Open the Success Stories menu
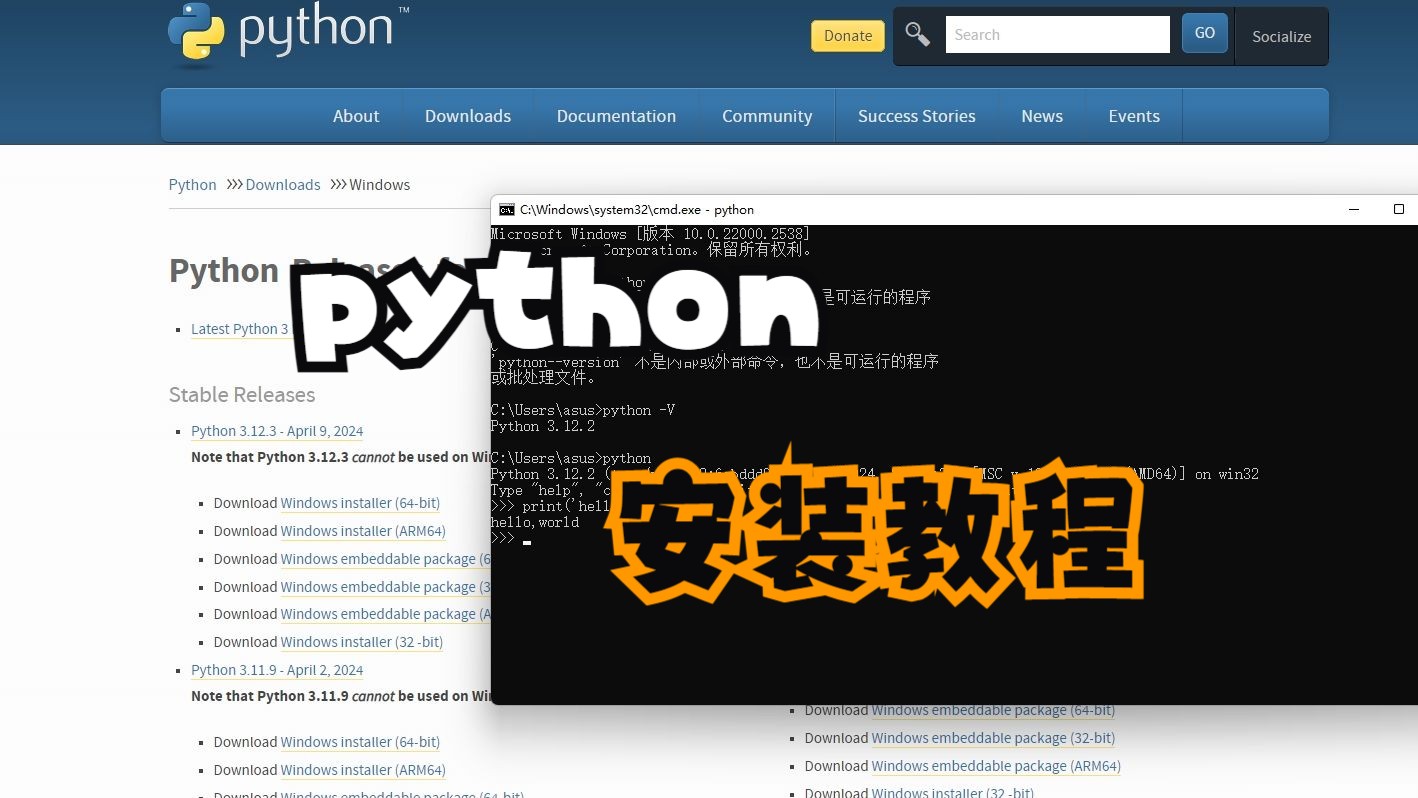 click(x=917, y=116)
